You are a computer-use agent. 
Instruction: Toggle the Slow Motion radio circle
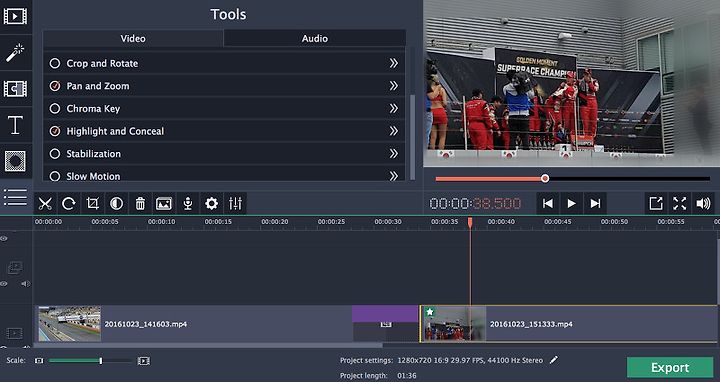55,176
